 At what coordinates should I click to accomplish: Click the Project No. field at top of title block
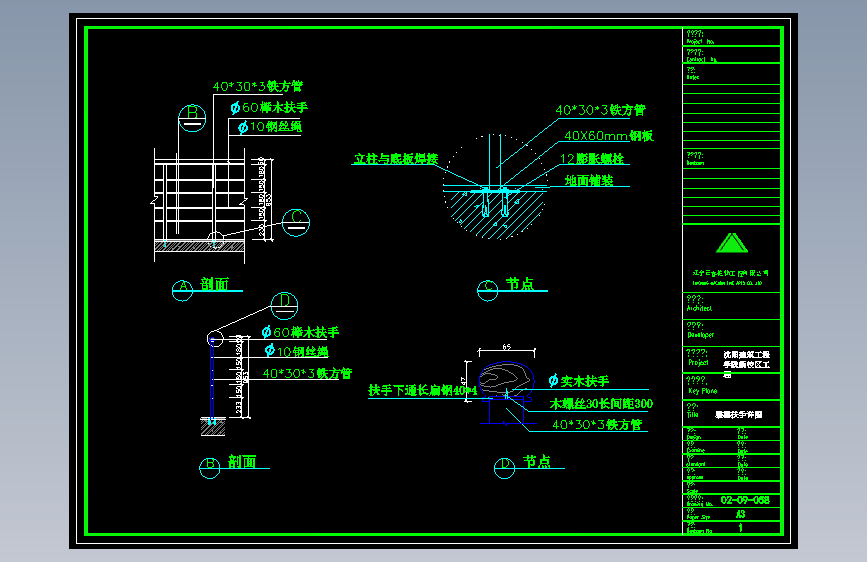pyautogui.click(x=731, y=37)
